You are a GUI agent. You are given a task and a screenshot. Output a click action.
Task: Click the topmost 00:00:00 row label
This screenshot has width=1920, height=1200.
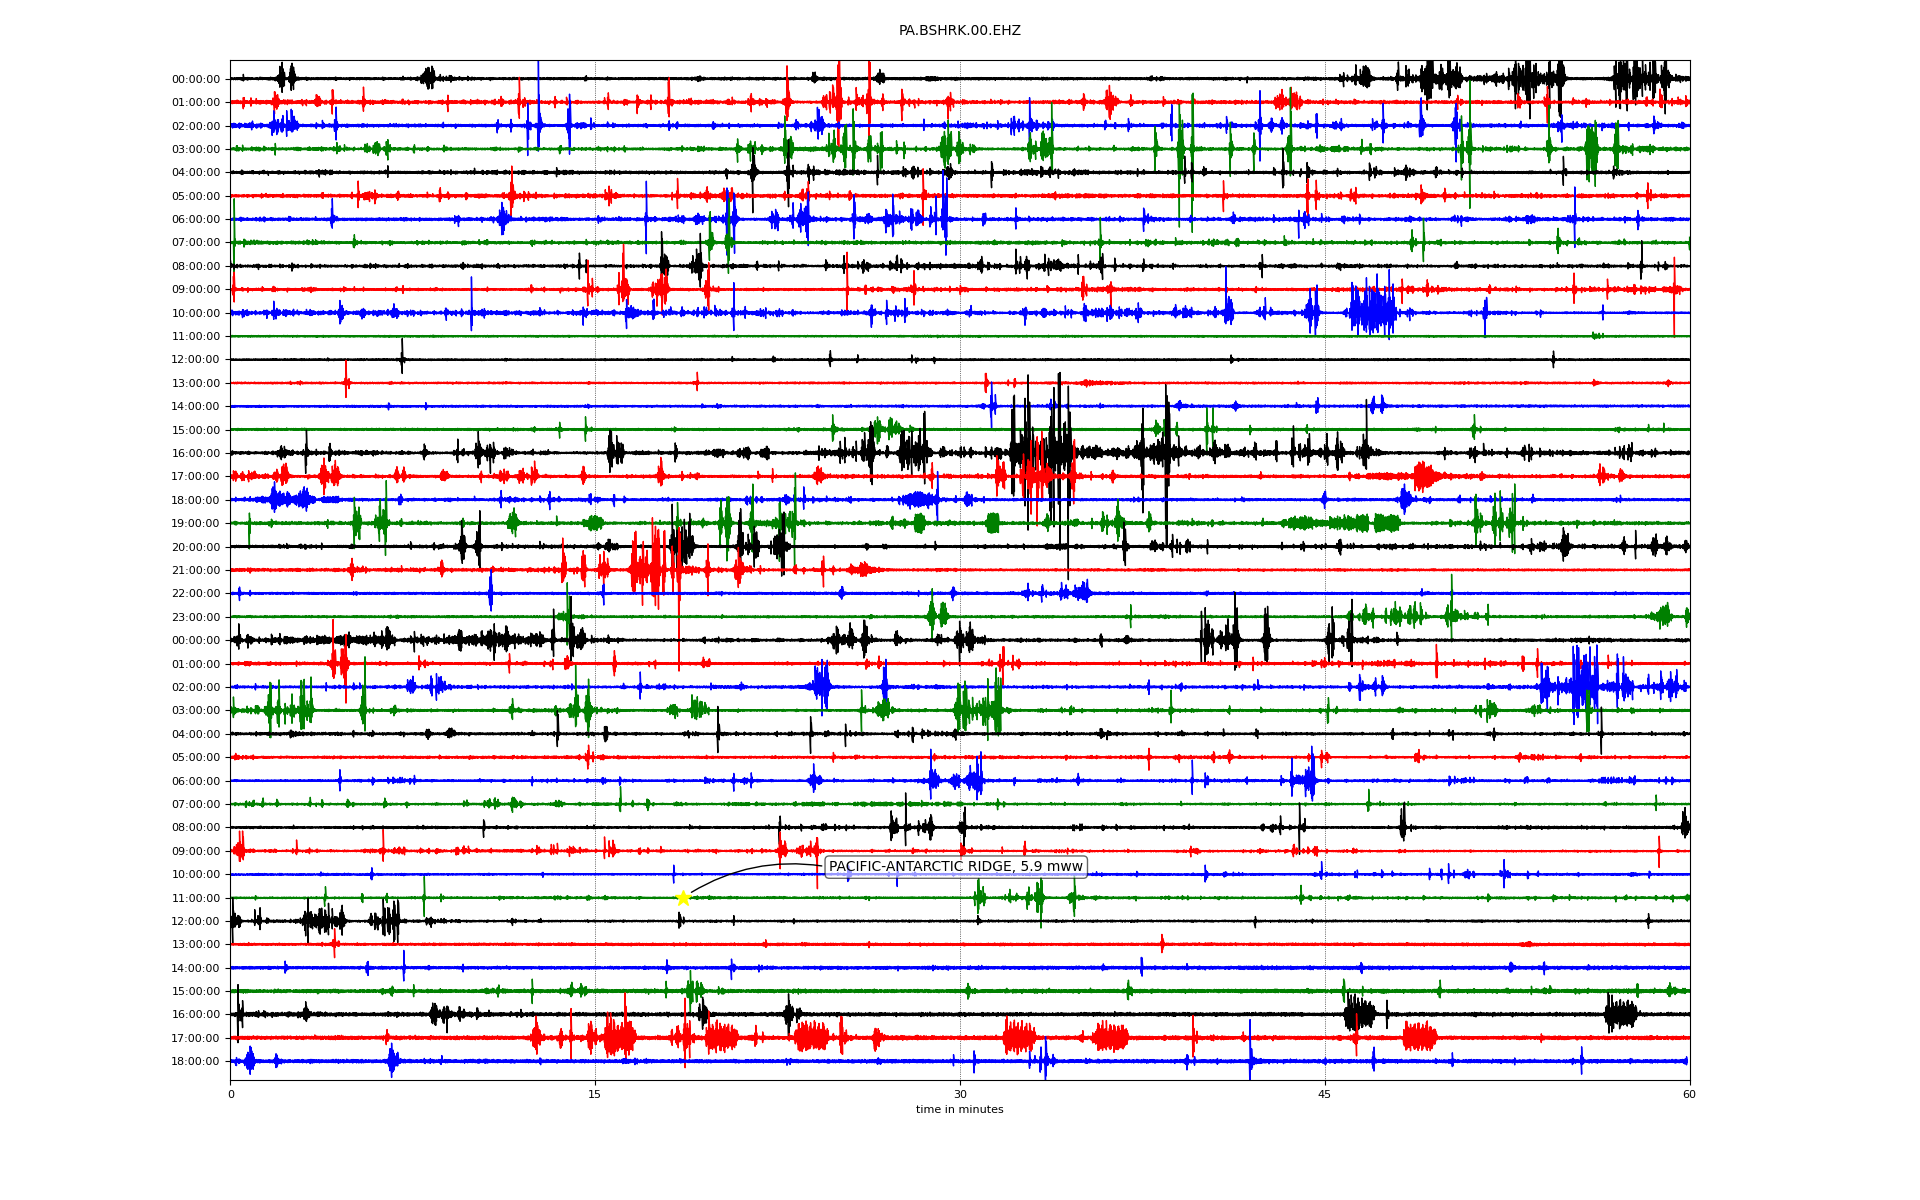(196, 80)
